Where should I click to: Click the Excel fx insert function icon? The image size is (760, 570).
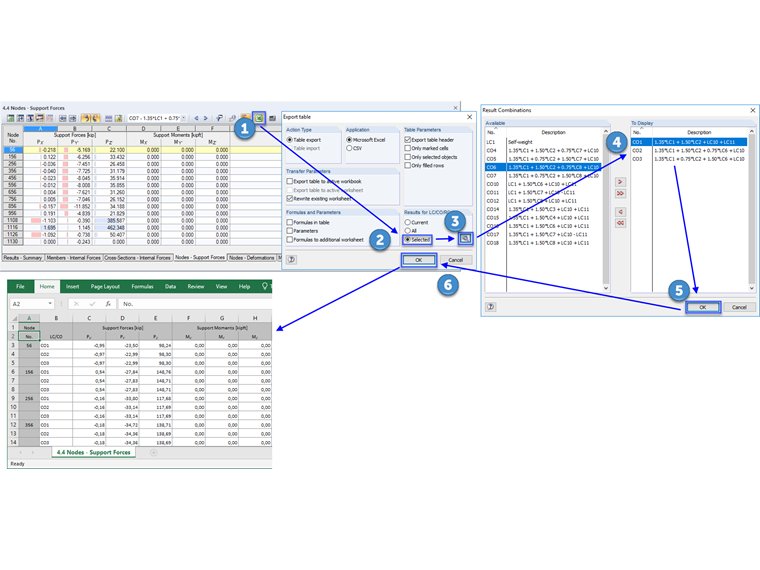pyautogui.click(x=108, y=304)
